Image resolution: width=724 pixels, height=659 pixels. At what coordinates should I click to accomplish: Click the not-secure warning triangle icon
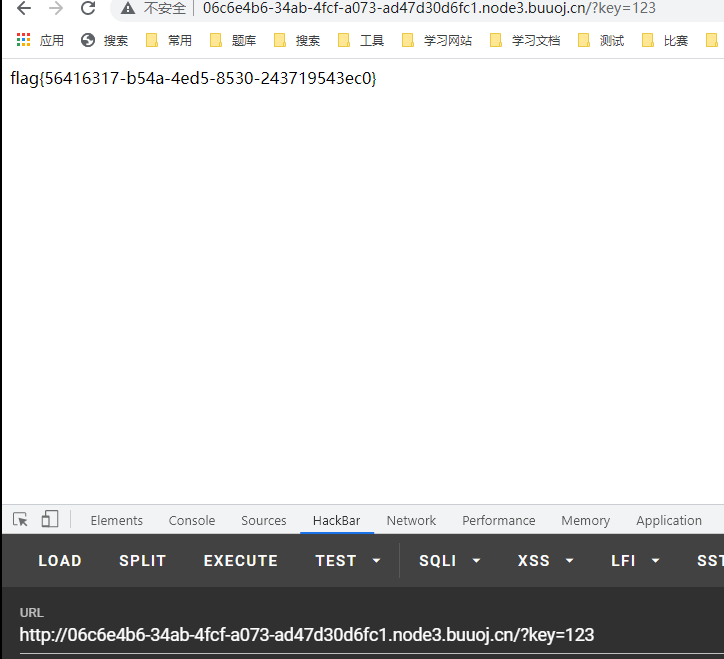[128, 9]
